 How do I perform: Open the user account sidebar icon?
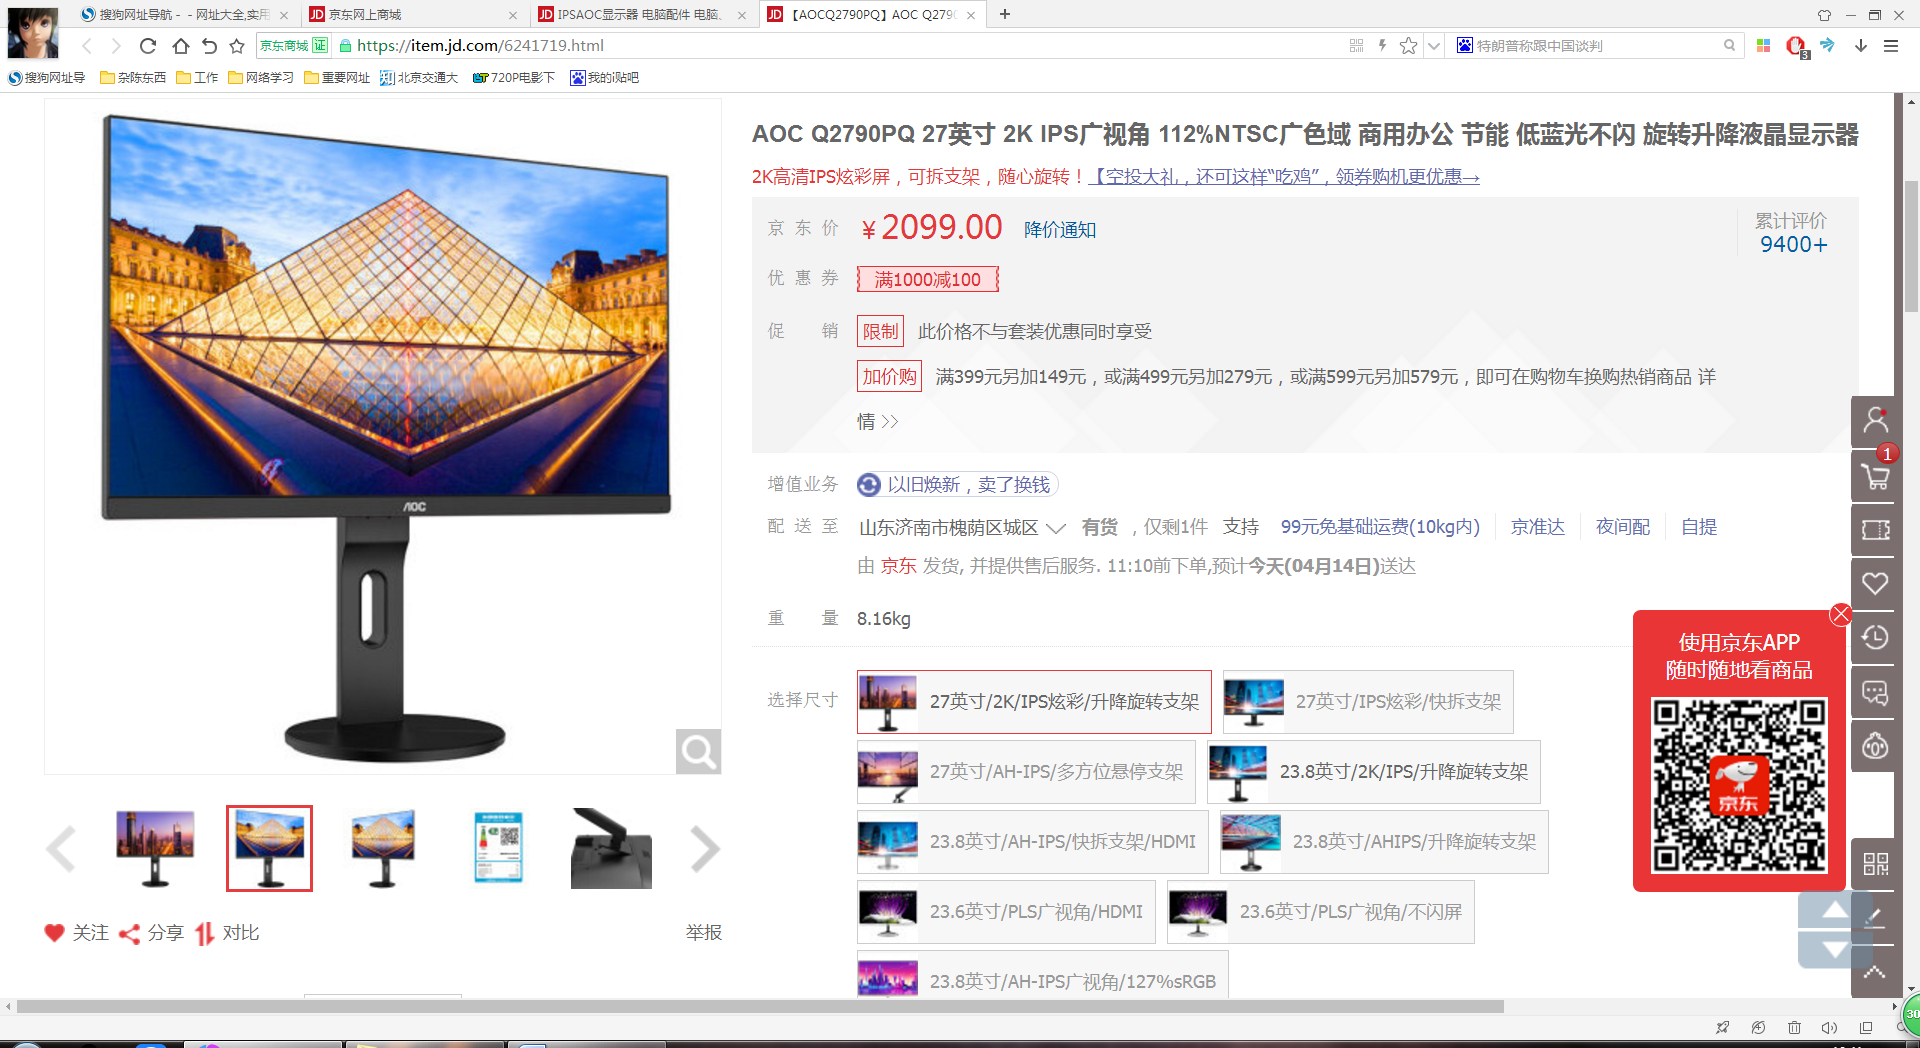1875,420
